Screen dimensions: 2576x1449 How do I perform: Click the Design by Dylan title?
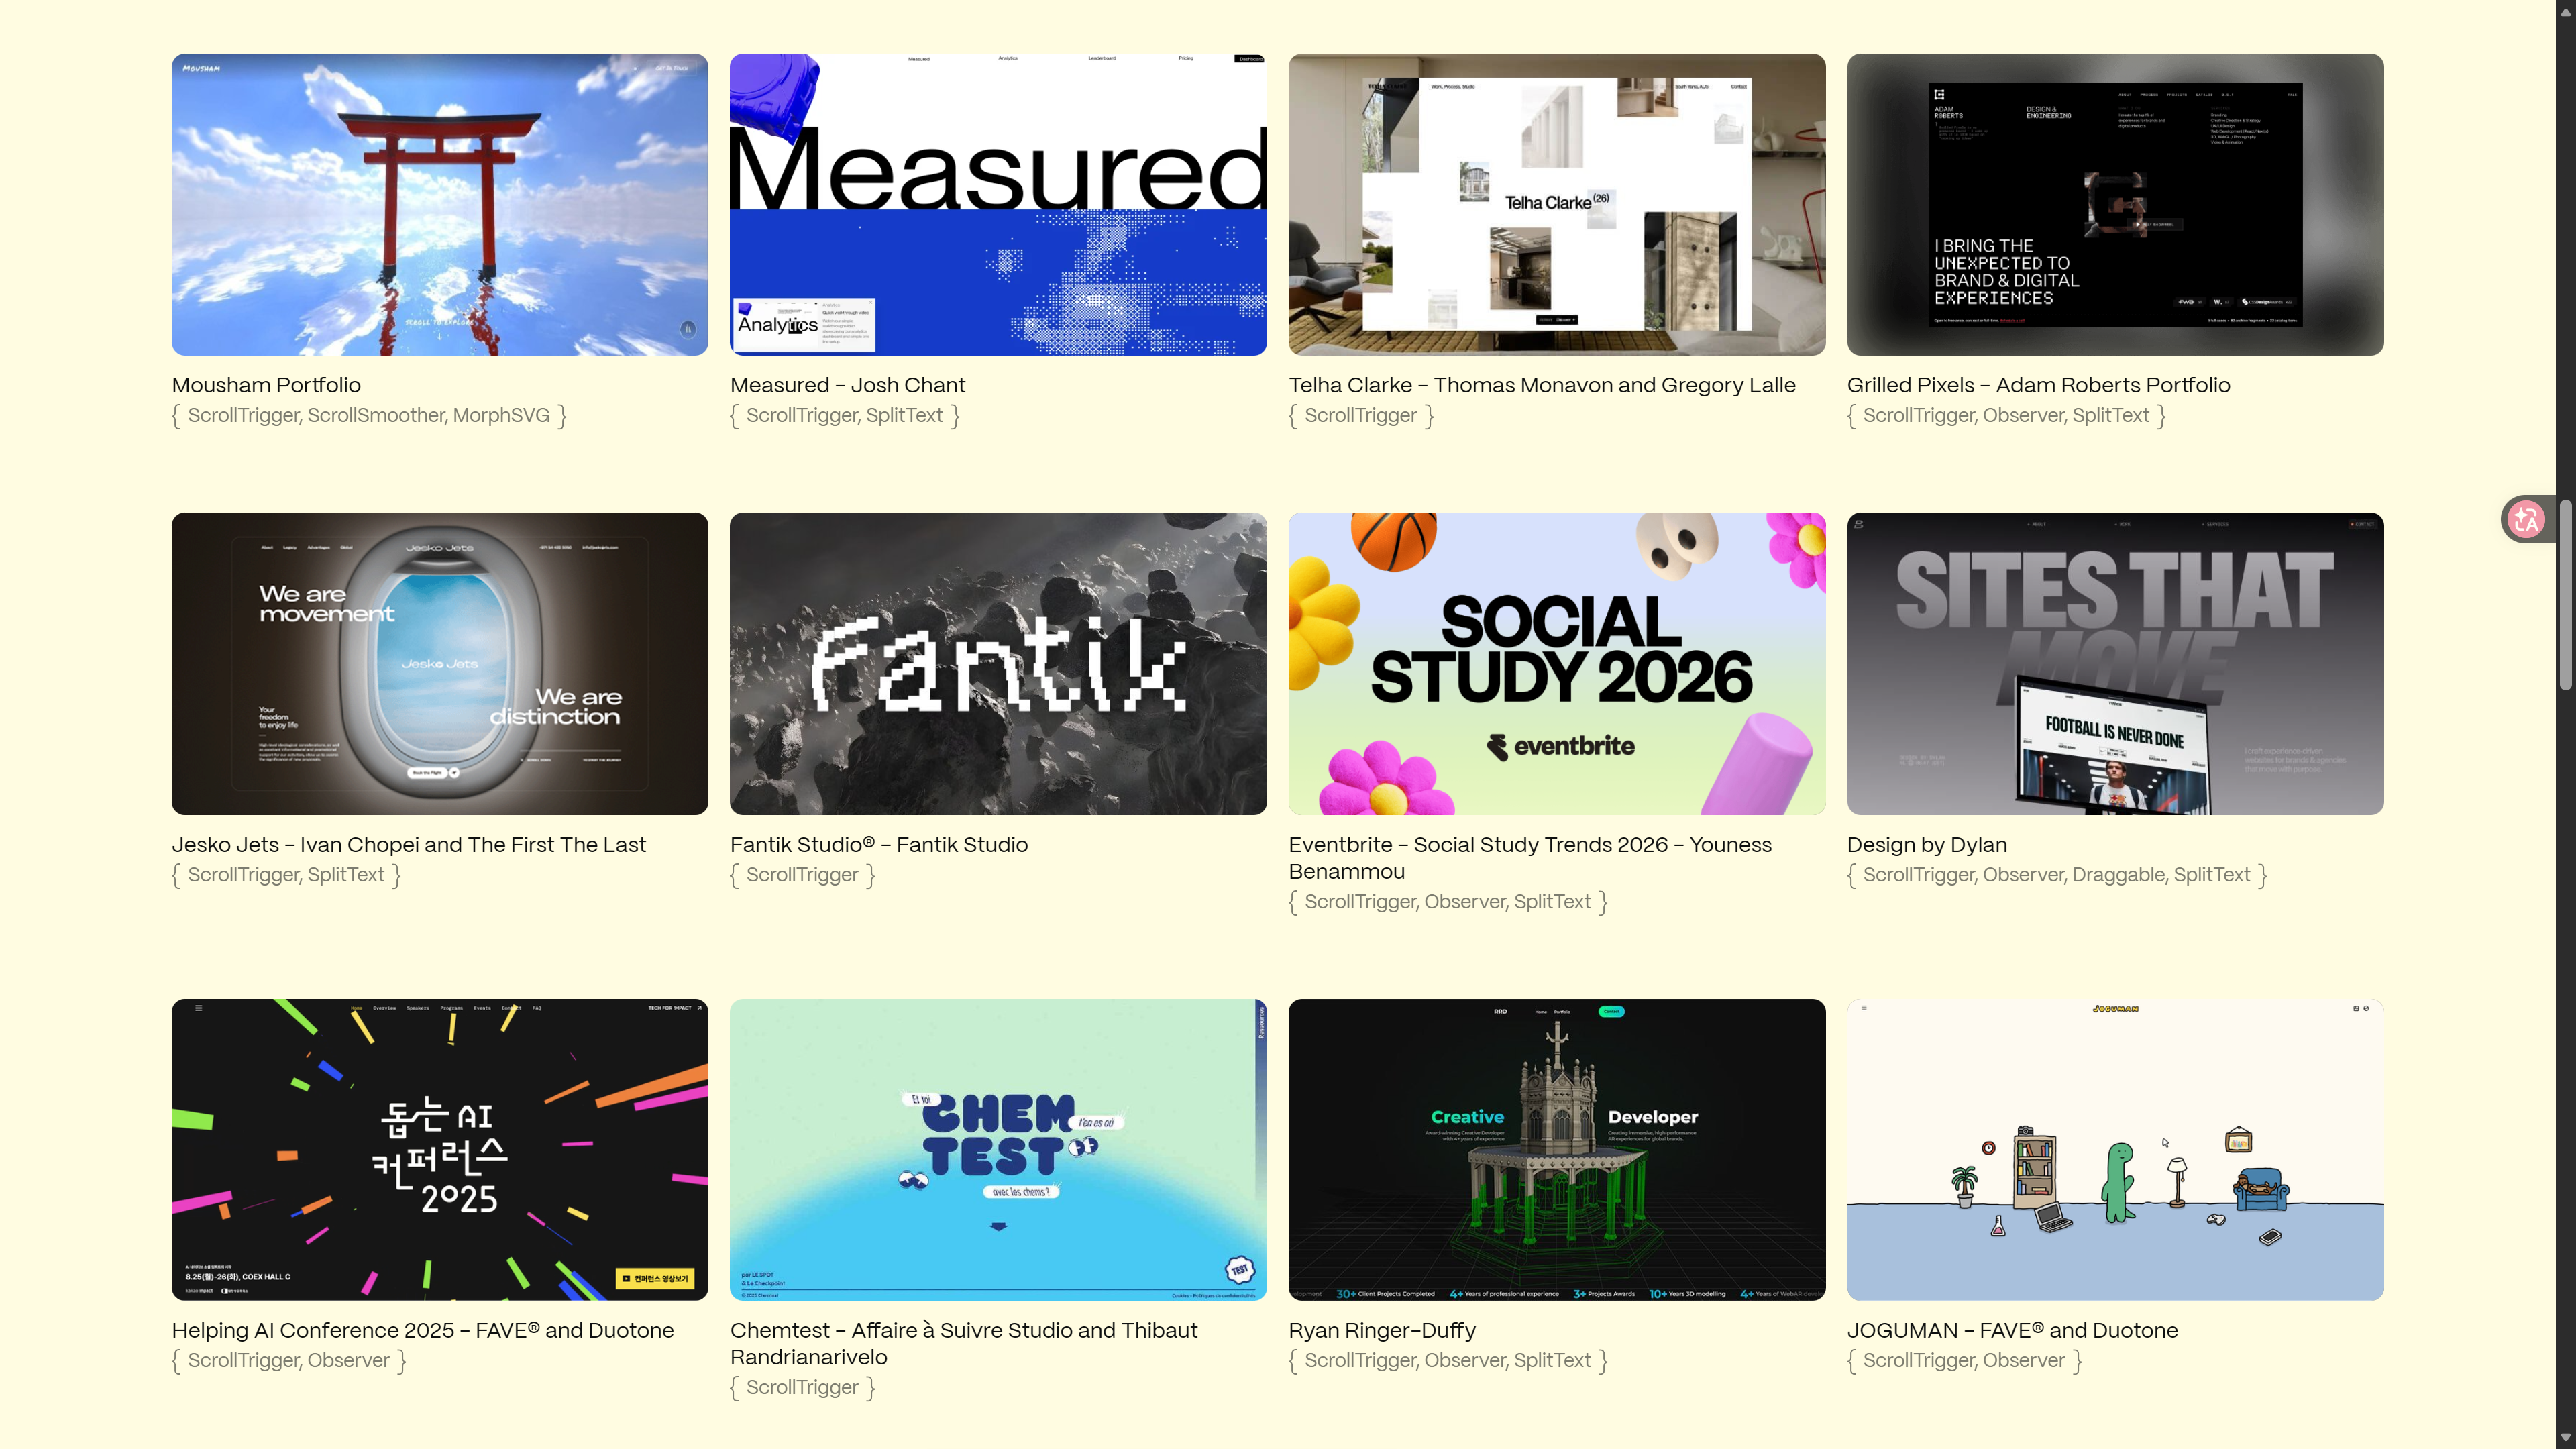tap(1926, 844)
